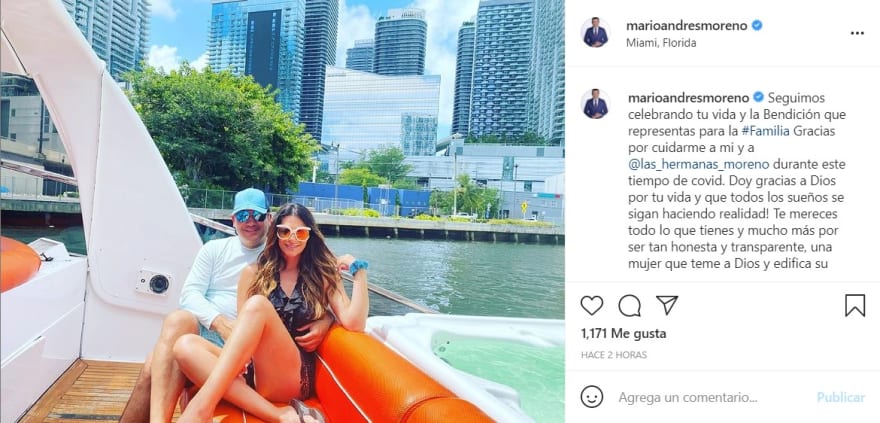Click the verified badge next to header username
880x423 pixels.
[x=757, y=25]
